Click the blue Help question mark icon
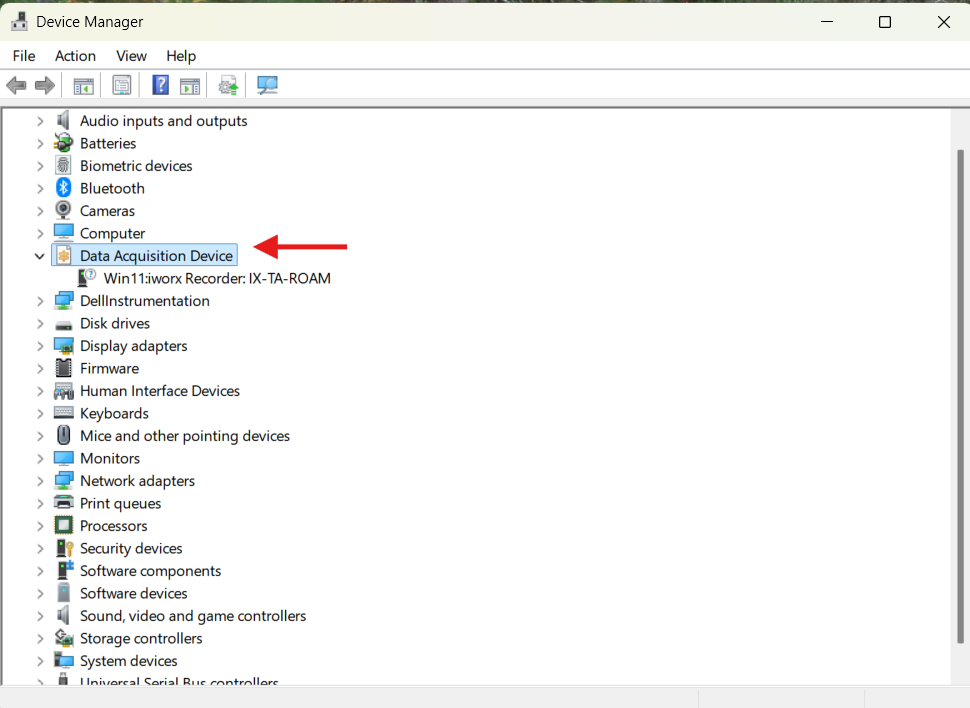The width and height of the screenshot is (970, 708). [x=160, y=86]
